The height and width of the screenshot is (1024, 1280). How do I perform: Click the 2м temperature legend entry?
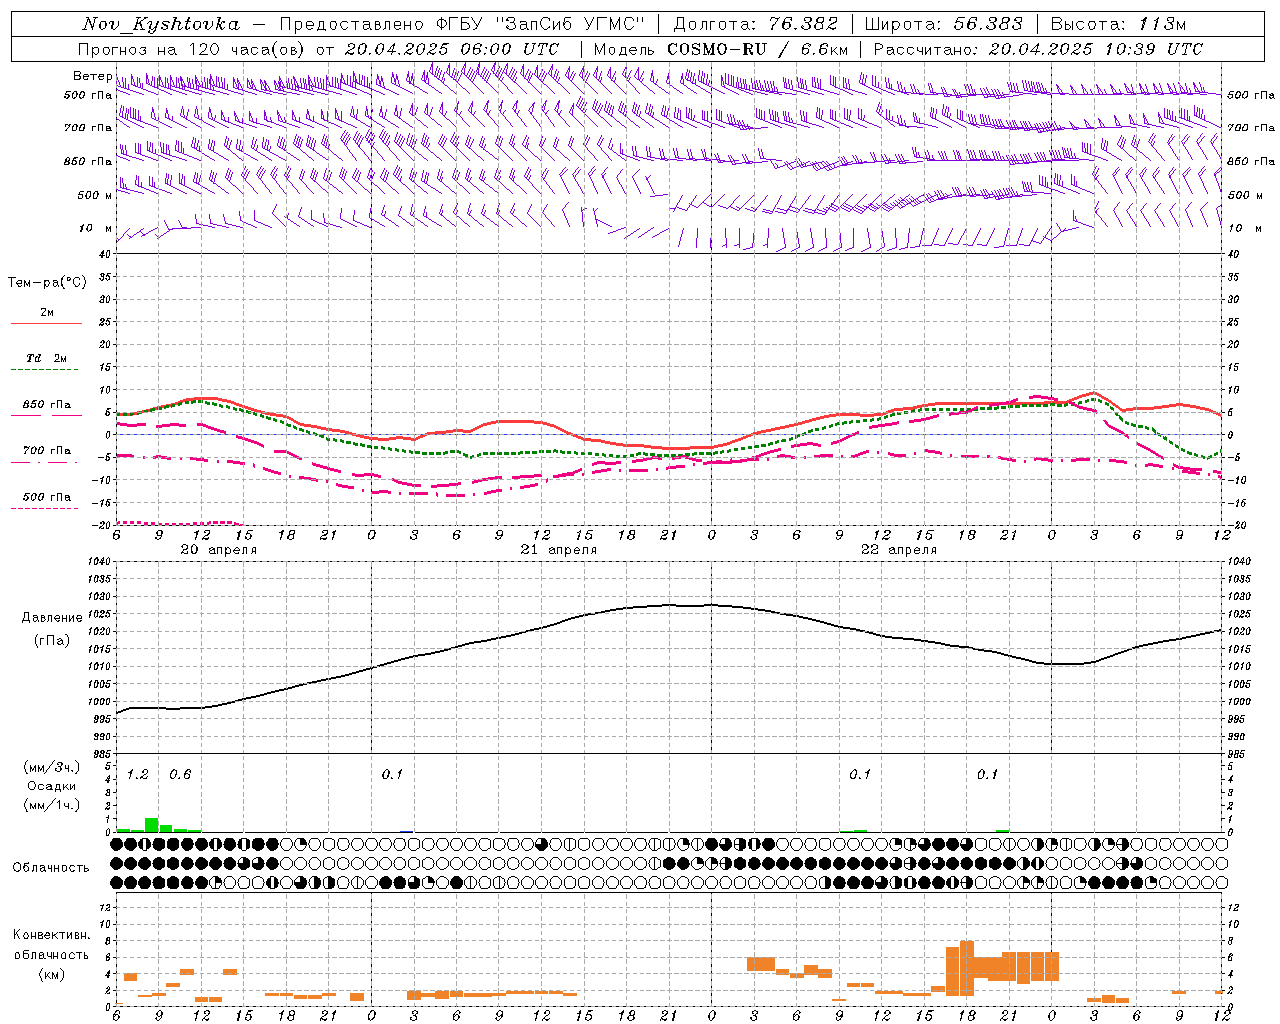click(x=47, y=313)
